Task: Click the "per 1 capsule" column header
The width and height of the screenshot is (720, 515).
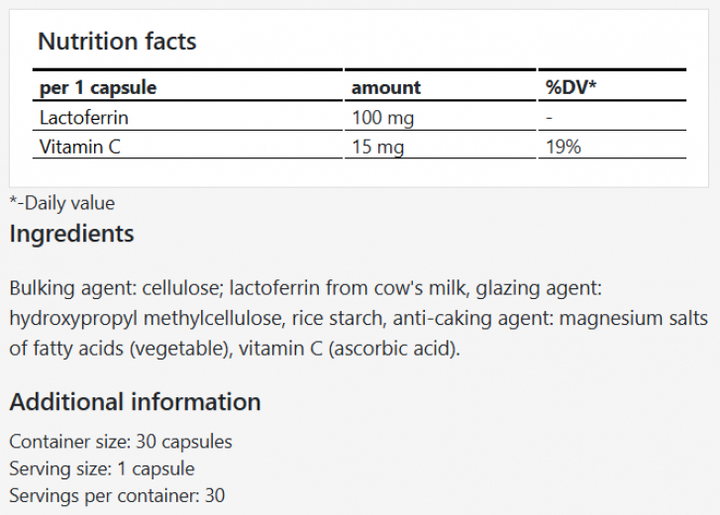Action: click(x=98, y=88)
